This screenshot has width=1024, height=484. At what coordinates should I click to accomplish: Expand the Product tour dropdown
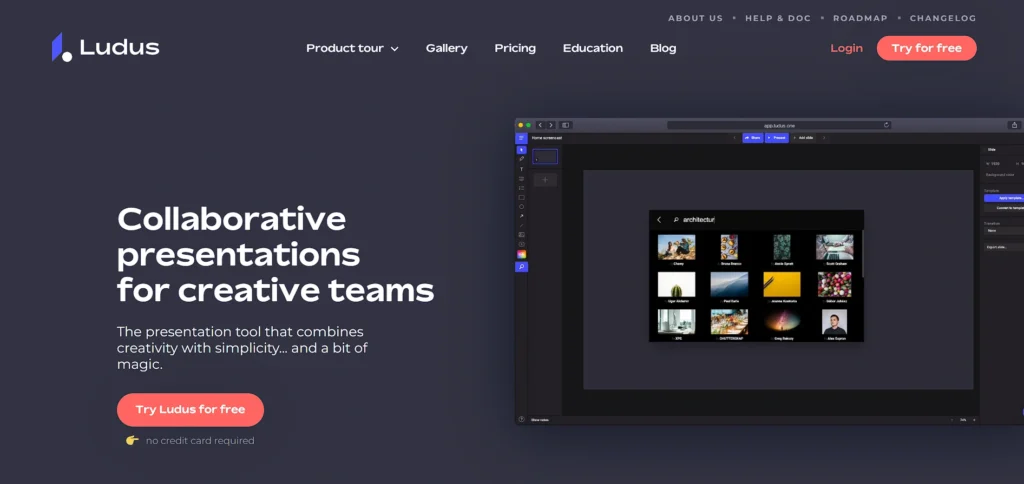352,48
